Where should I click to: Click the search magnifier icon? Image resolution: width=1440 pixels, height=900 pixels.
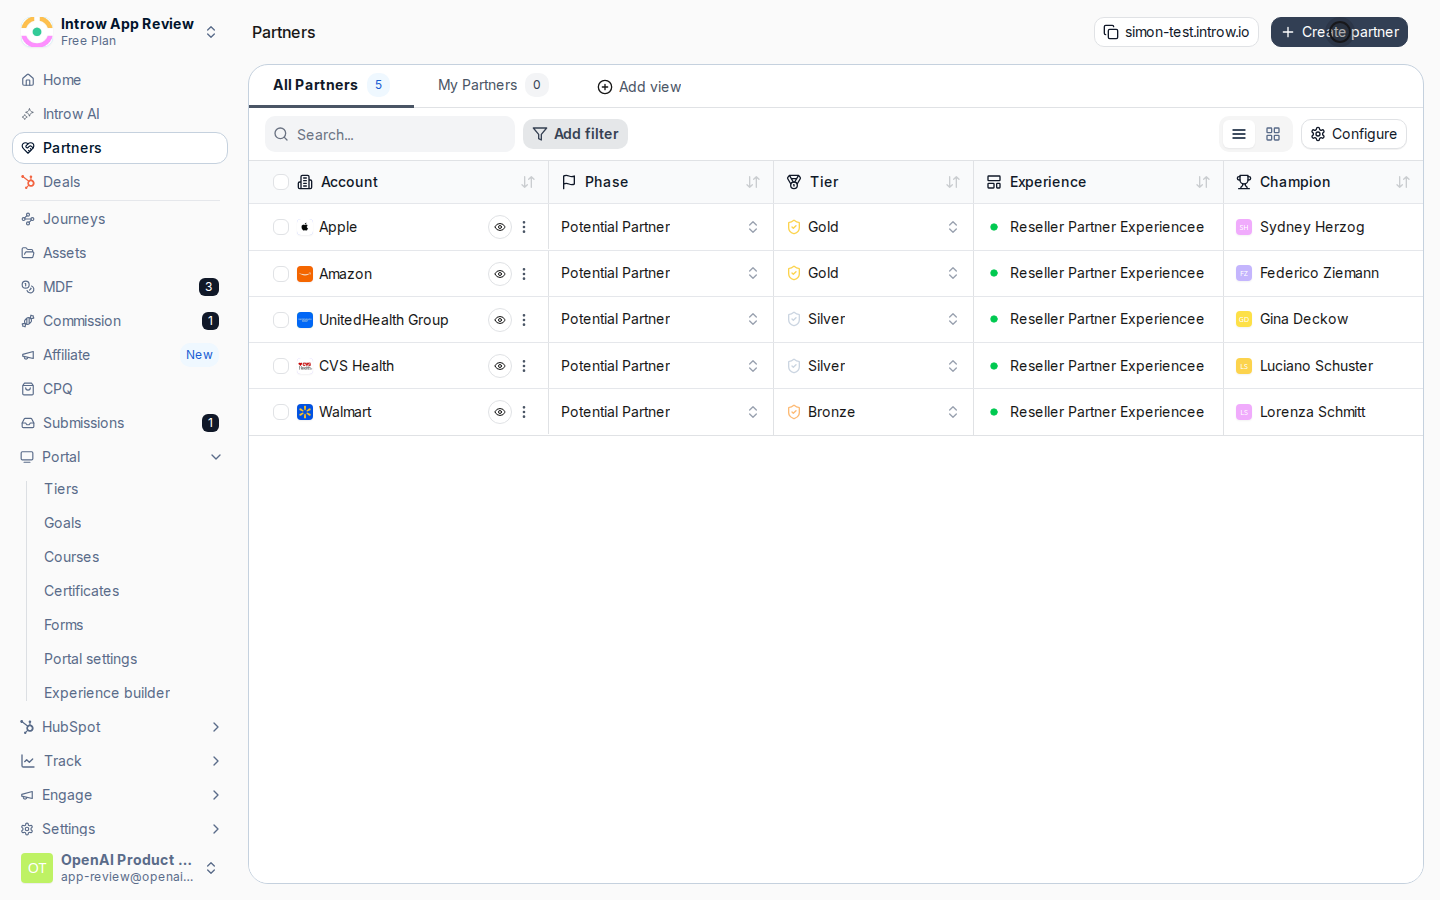pyautogui.click(x=281, y=134)
